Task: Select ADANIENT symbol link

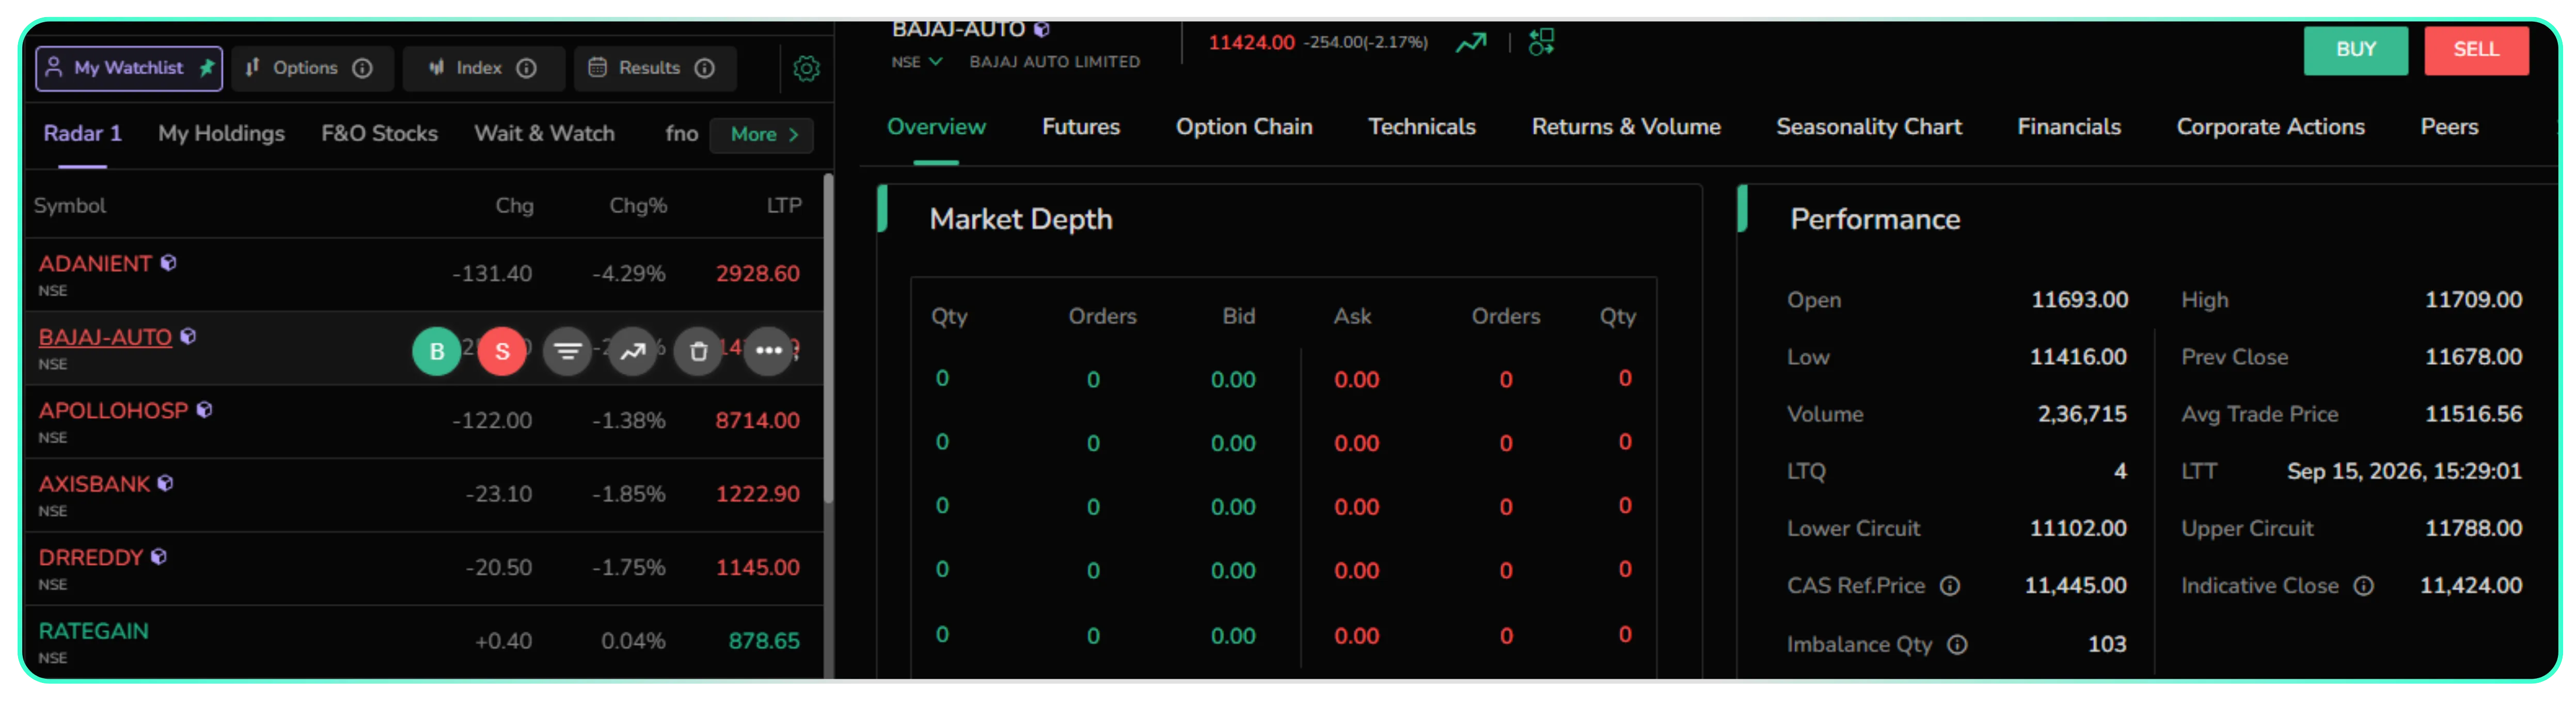Action: point(95,264)
